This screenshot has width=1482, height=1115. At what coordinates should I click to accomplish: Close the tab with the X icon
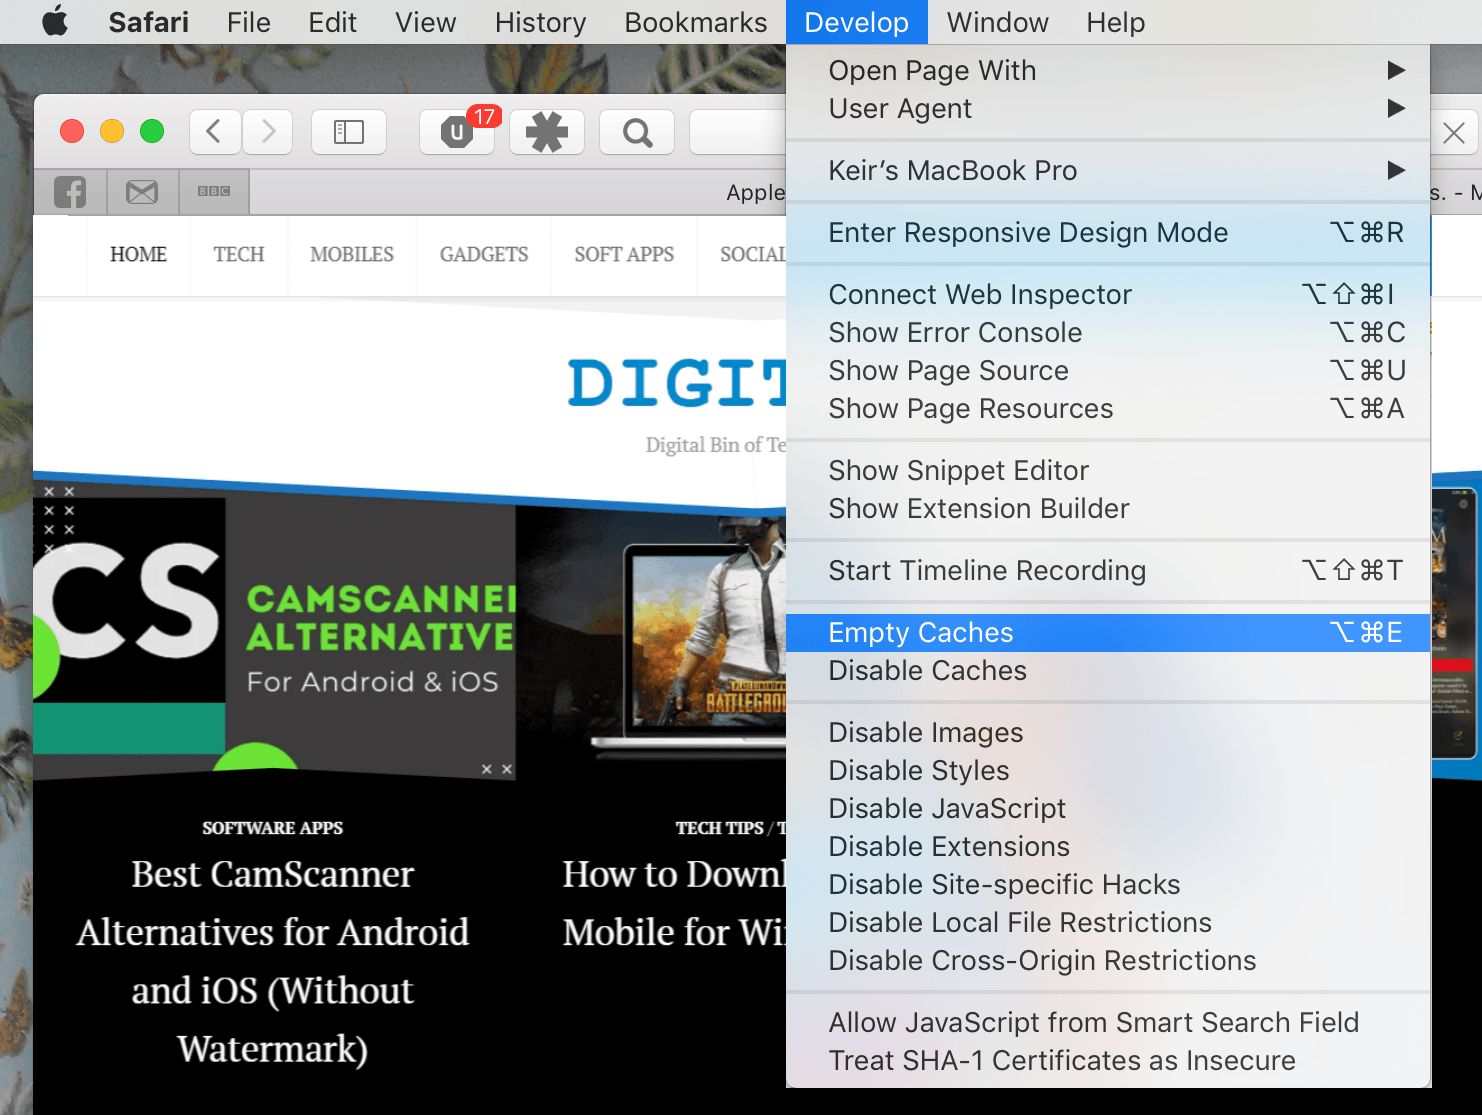[x=1454, y=133]
